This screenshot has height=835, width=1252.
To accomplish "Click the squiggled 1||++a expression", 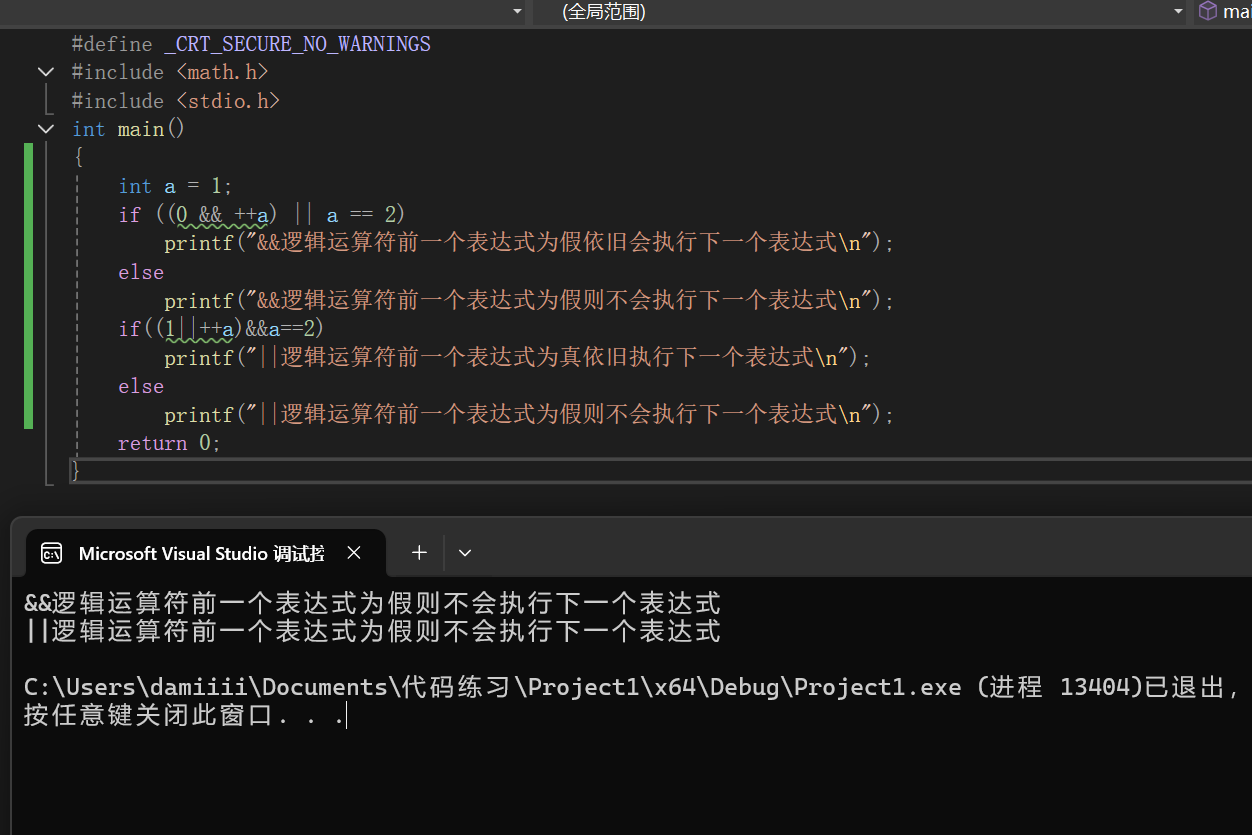I will coord(199,329).
